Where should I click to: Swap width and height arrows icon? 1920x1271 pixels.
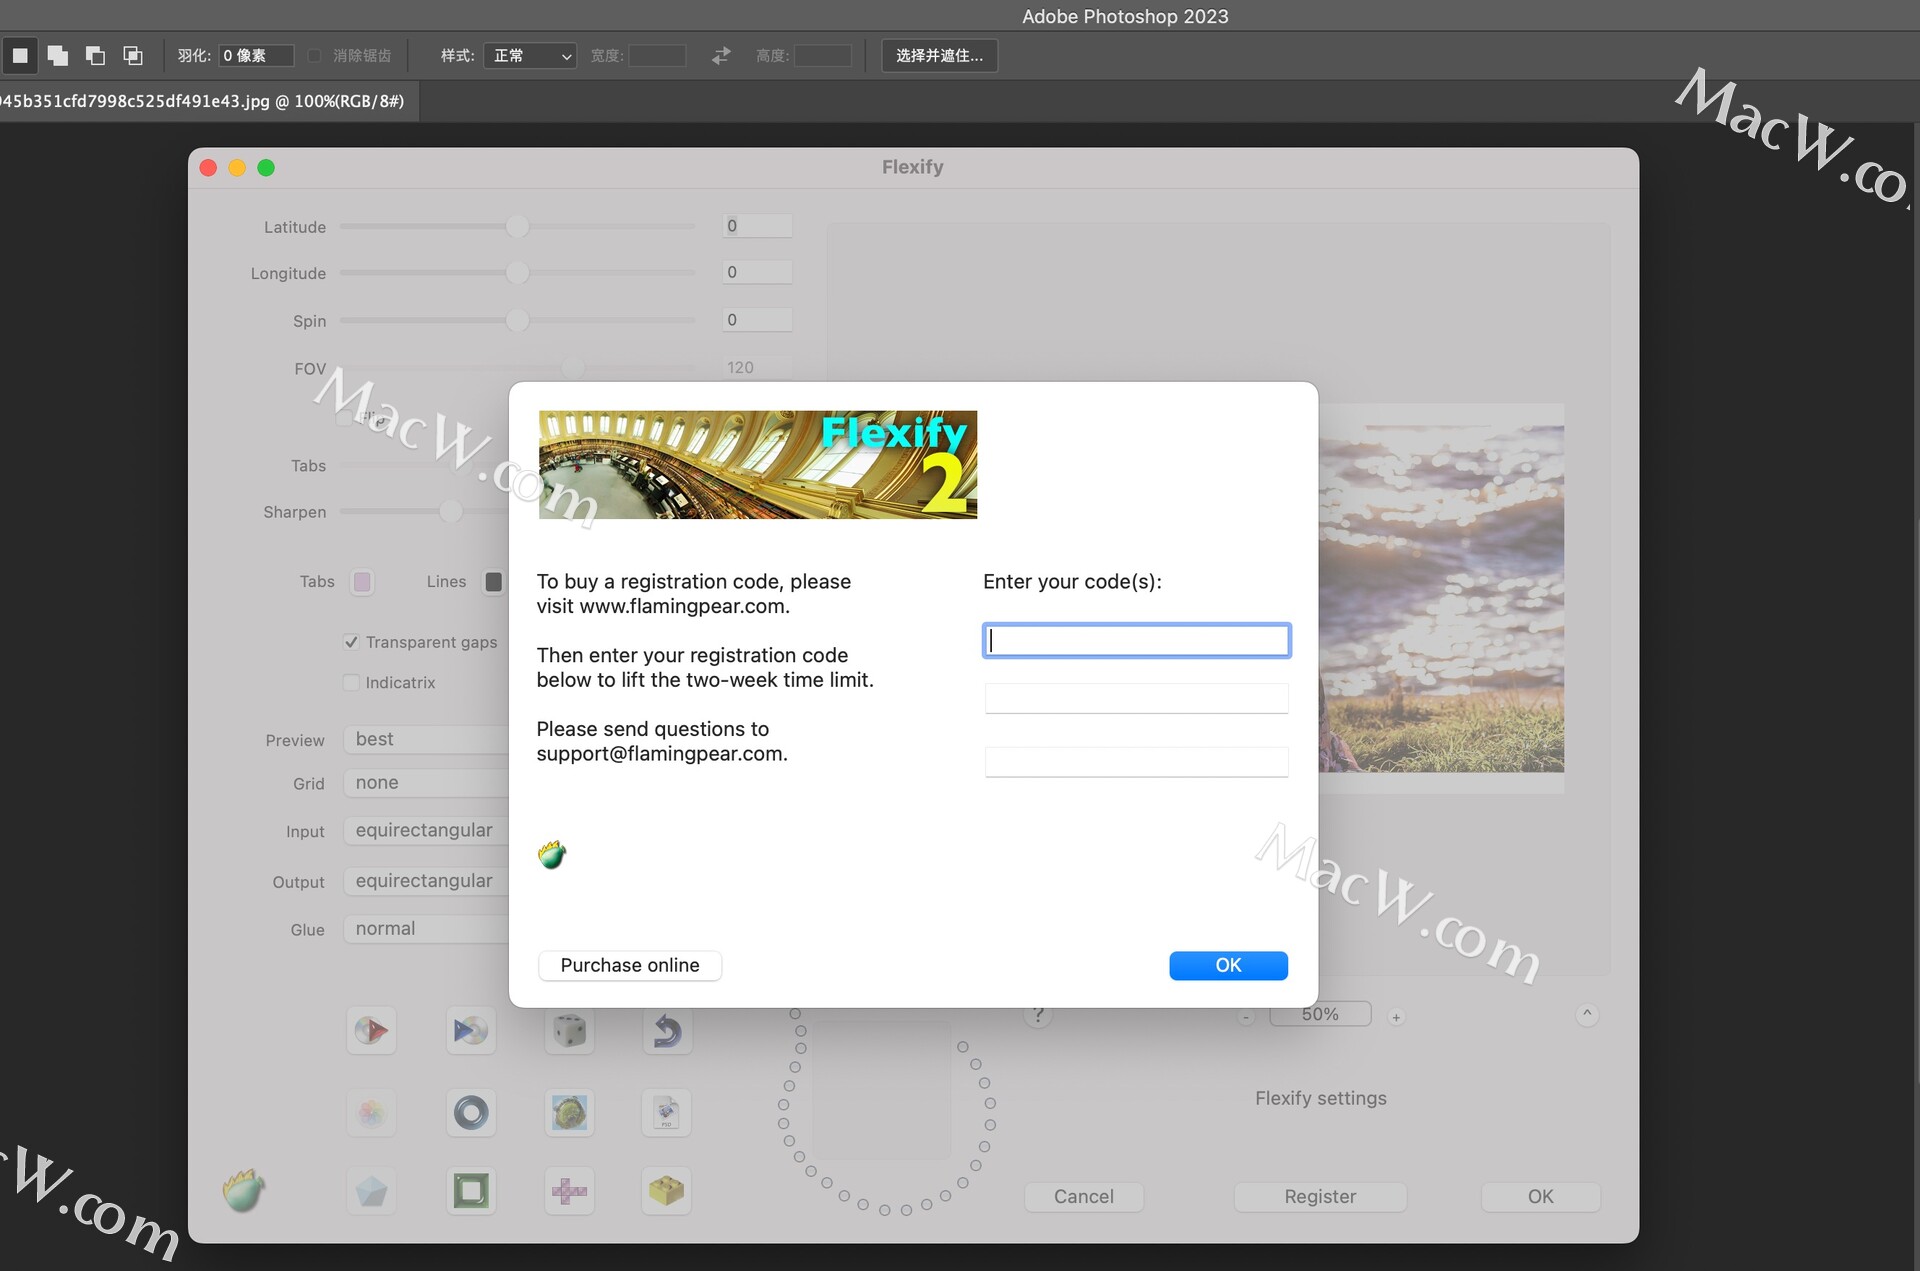721,56
